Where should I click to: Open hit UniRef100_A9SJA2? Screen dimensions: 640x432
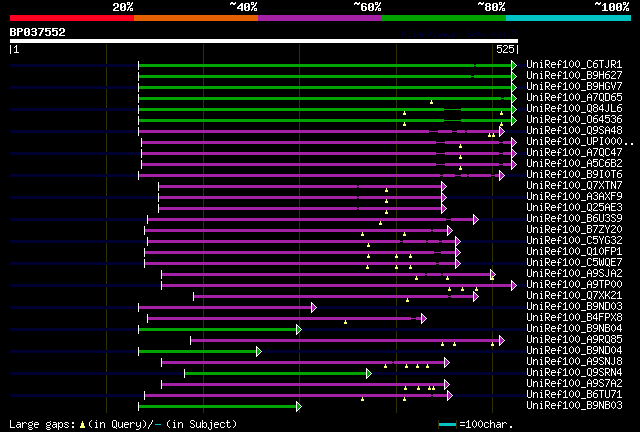point(574,274)
